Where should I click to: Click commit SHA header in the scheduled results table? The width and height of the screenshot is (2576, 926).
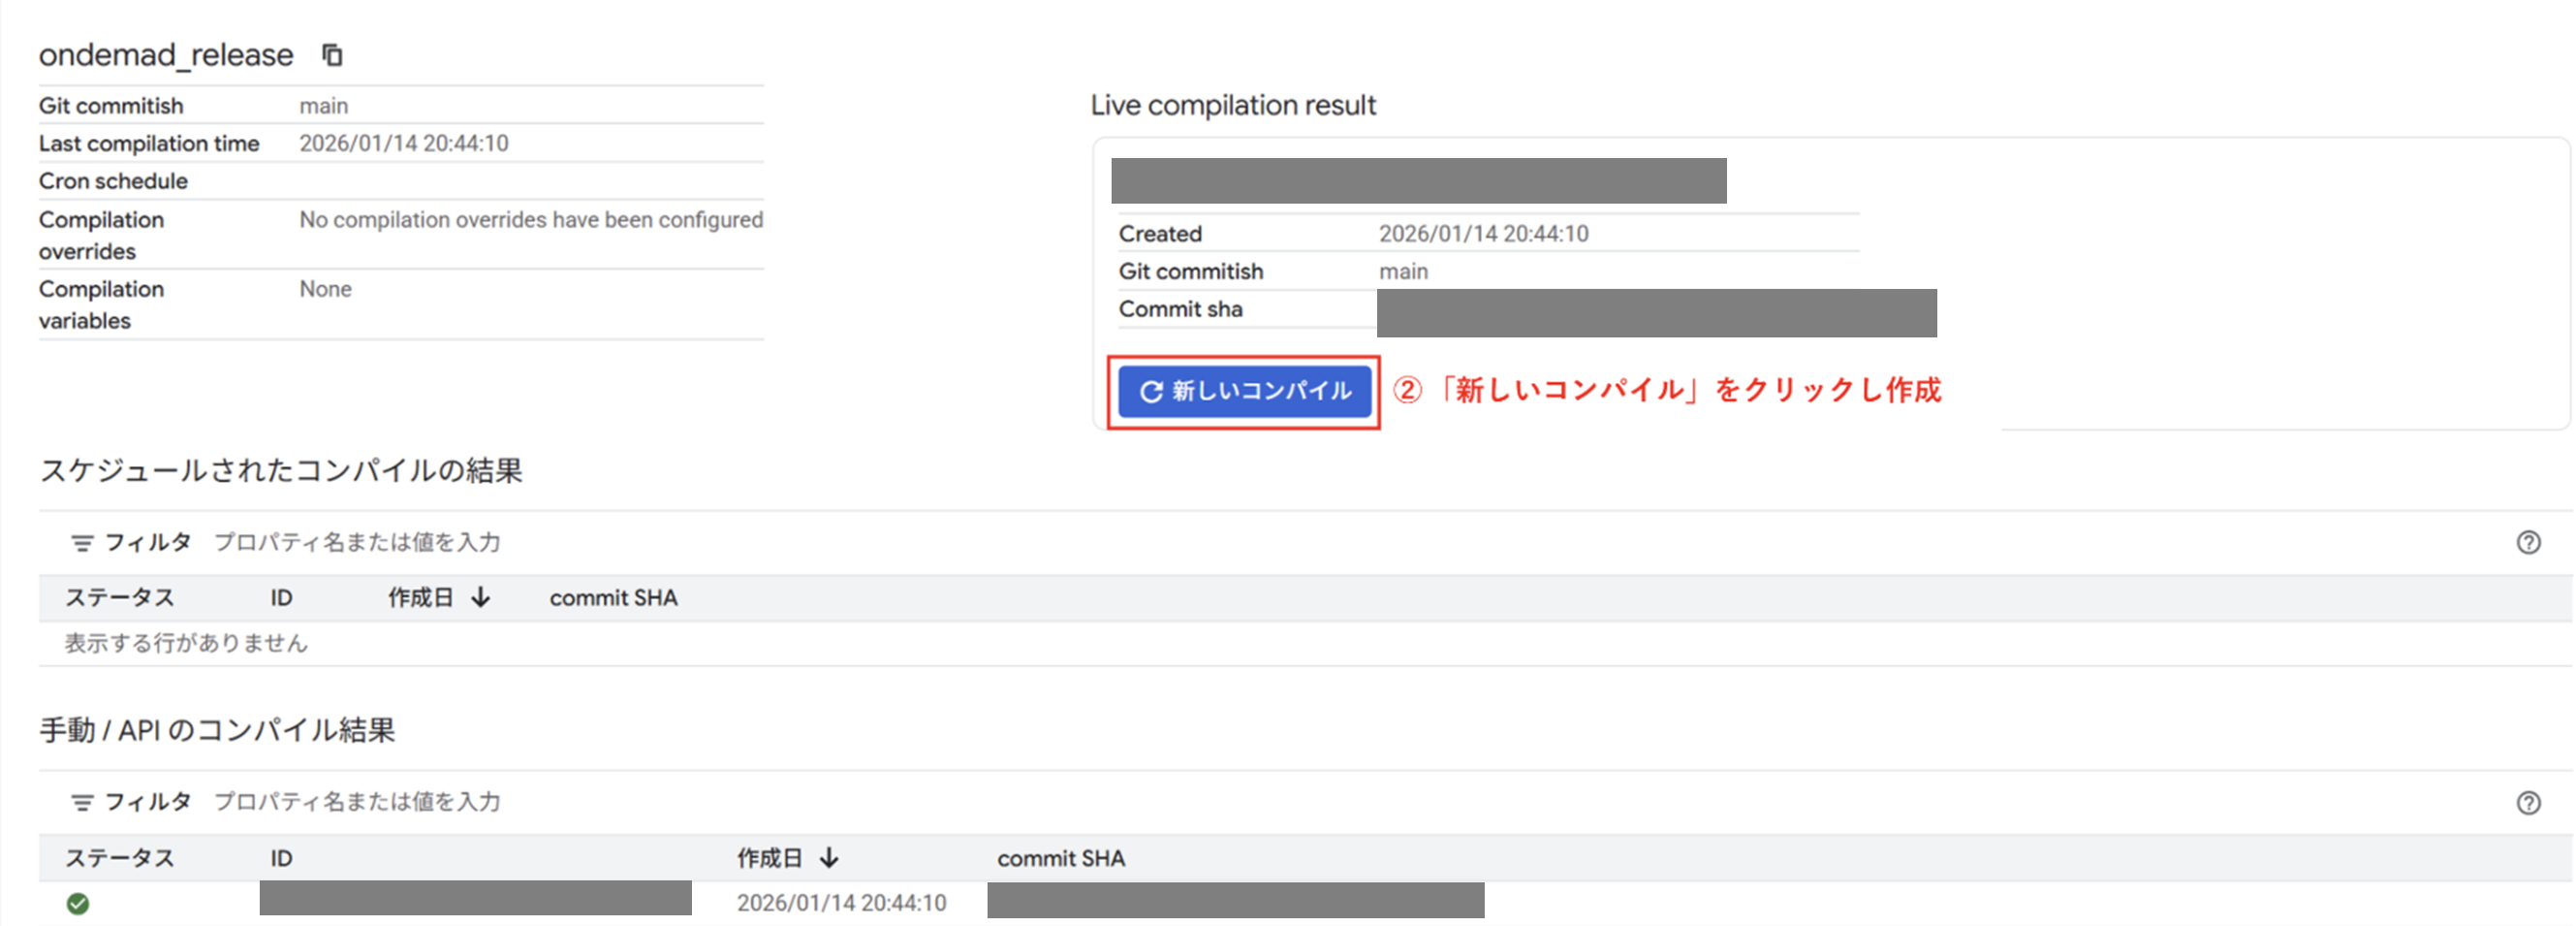point(613,598)
